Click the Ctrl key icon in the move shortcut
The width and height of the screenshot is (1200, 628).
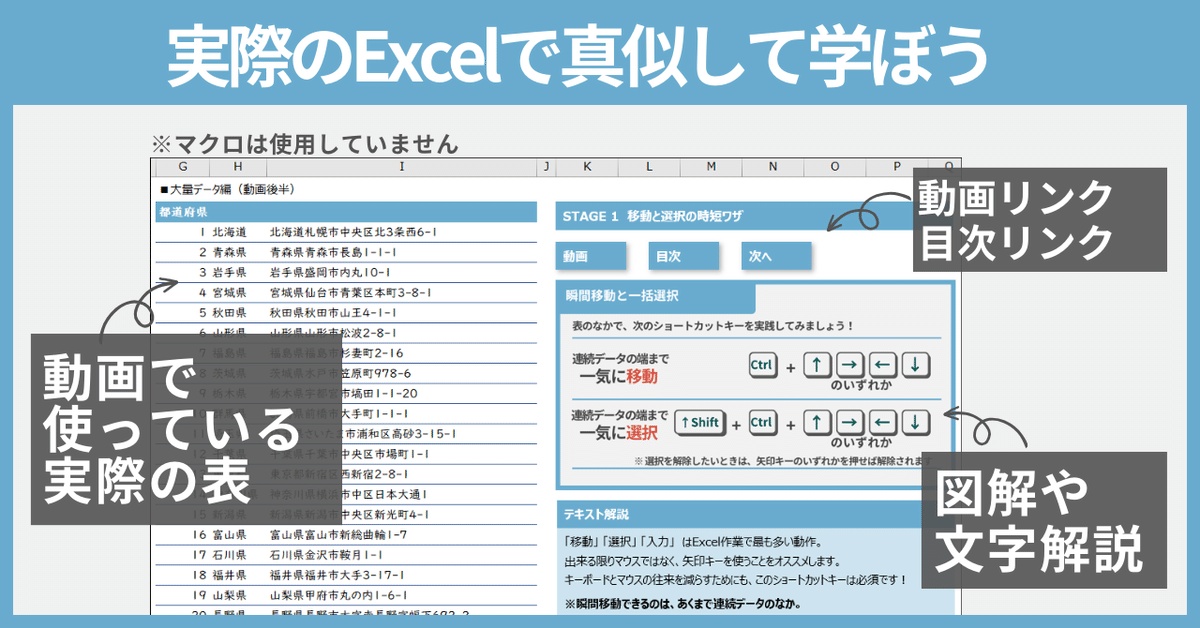point(762,363)
